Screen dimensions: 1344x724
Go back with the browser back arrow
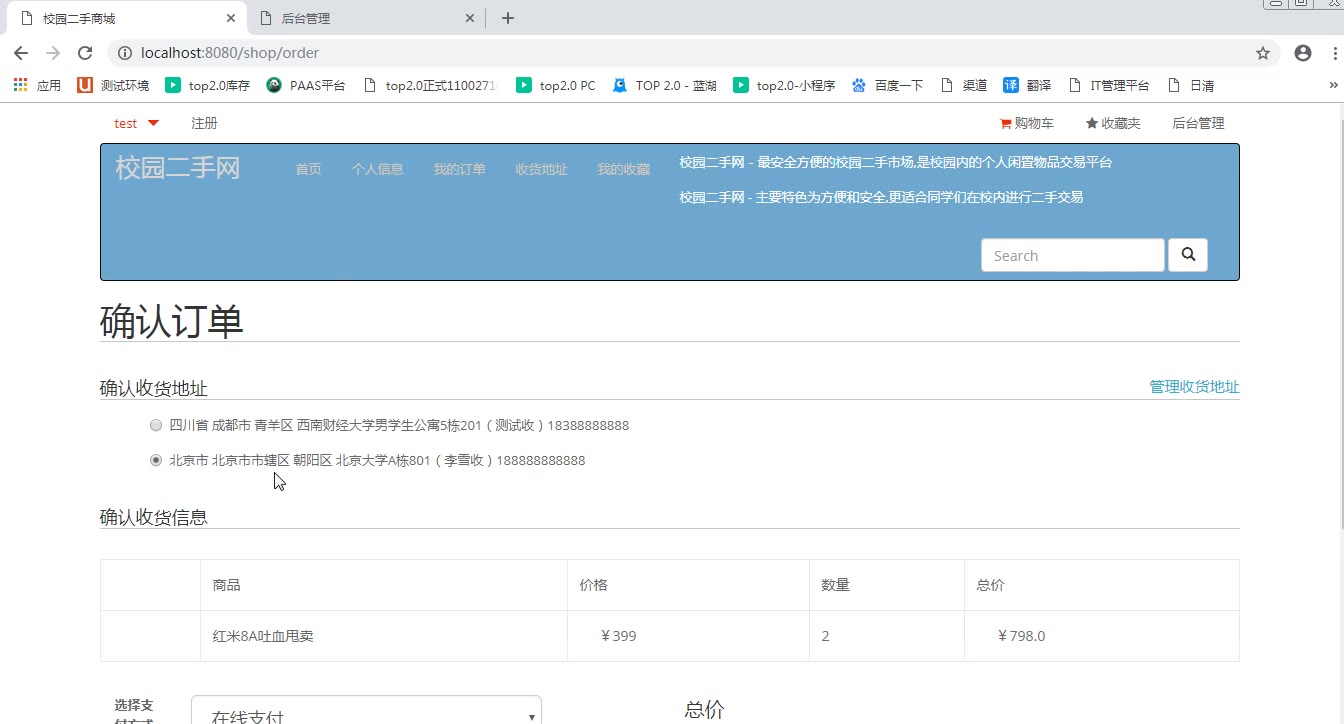(21, 53)
